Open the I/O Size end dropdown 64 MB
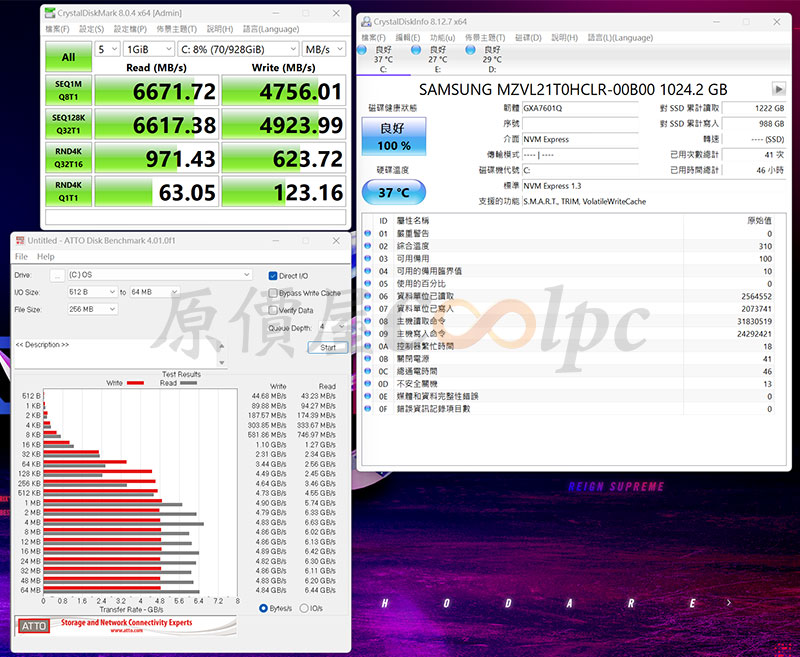The image size is (800, 657). (x=155, y=292)
